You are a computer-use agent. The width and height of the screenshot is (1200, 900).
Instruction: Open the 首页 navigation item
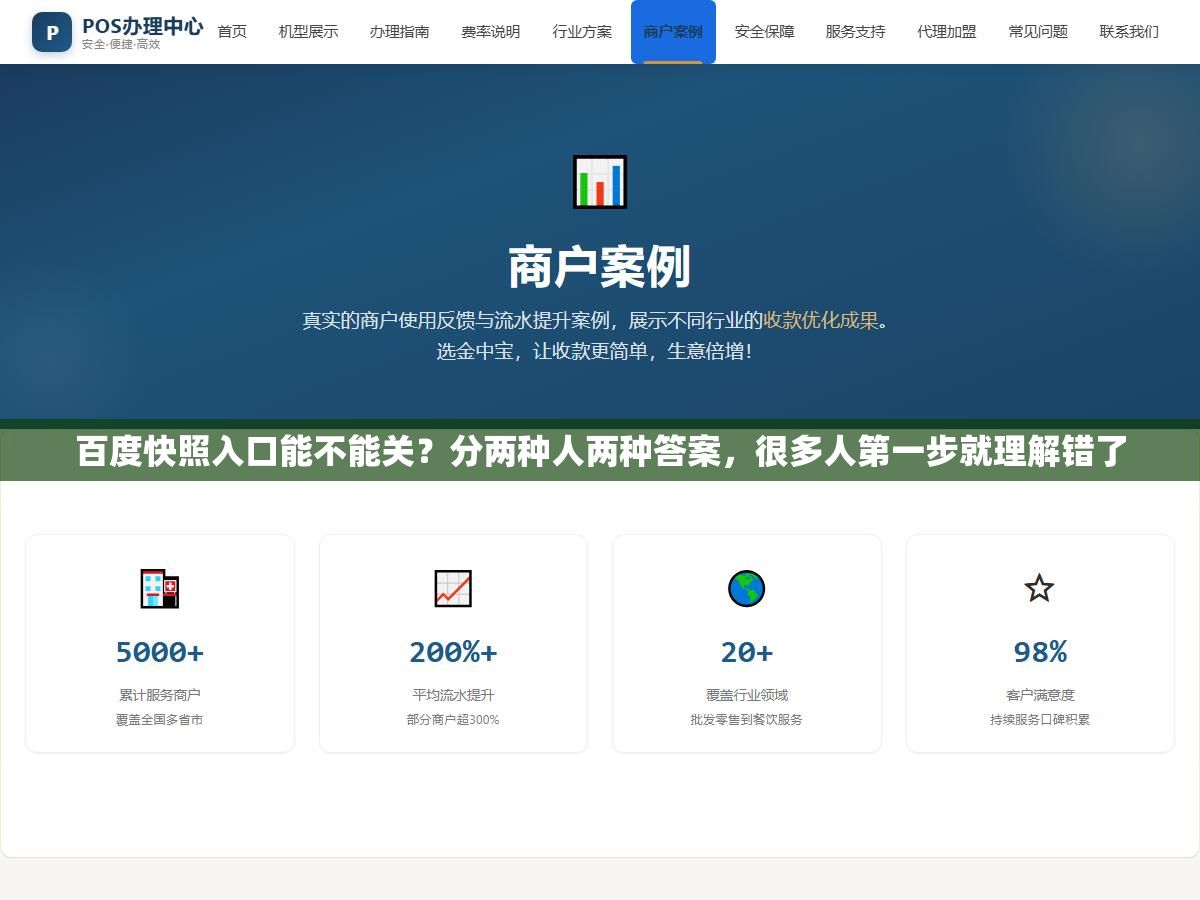click(x=232, y=32)
